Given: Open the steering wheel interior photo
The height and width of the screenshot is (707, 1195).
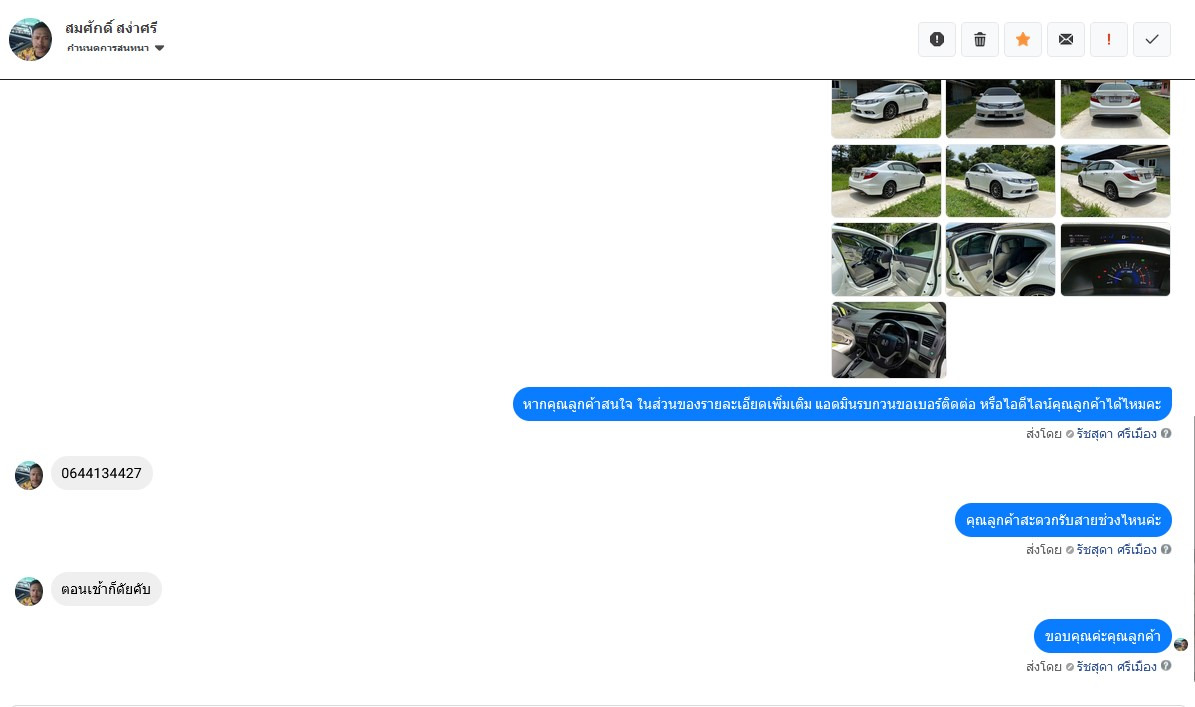Looking at the screenshot, I should (889, 340).
